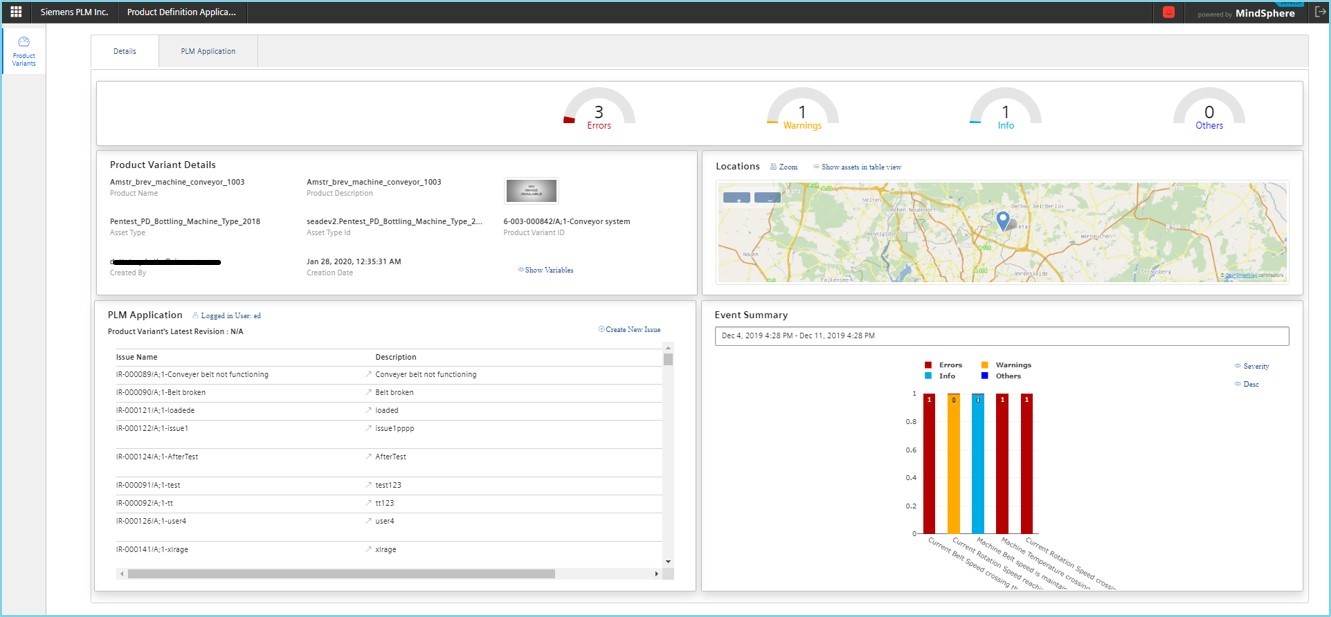Click the blue location pin on map

click(1003, 220)
